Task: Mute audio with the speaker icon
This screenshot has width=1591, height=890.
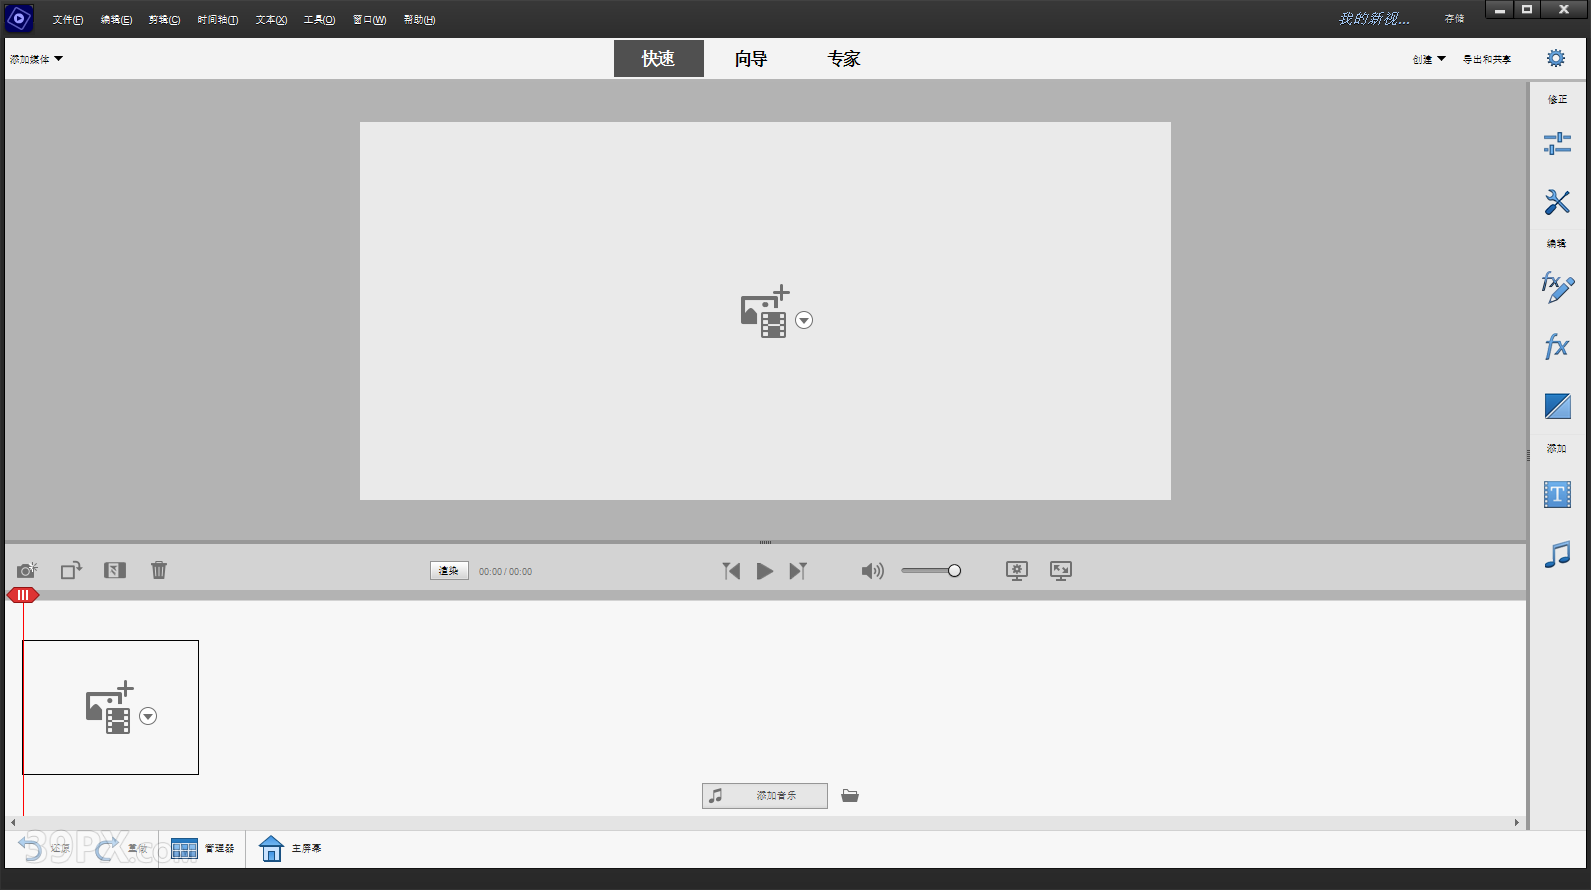Action: tap(872, 571)
